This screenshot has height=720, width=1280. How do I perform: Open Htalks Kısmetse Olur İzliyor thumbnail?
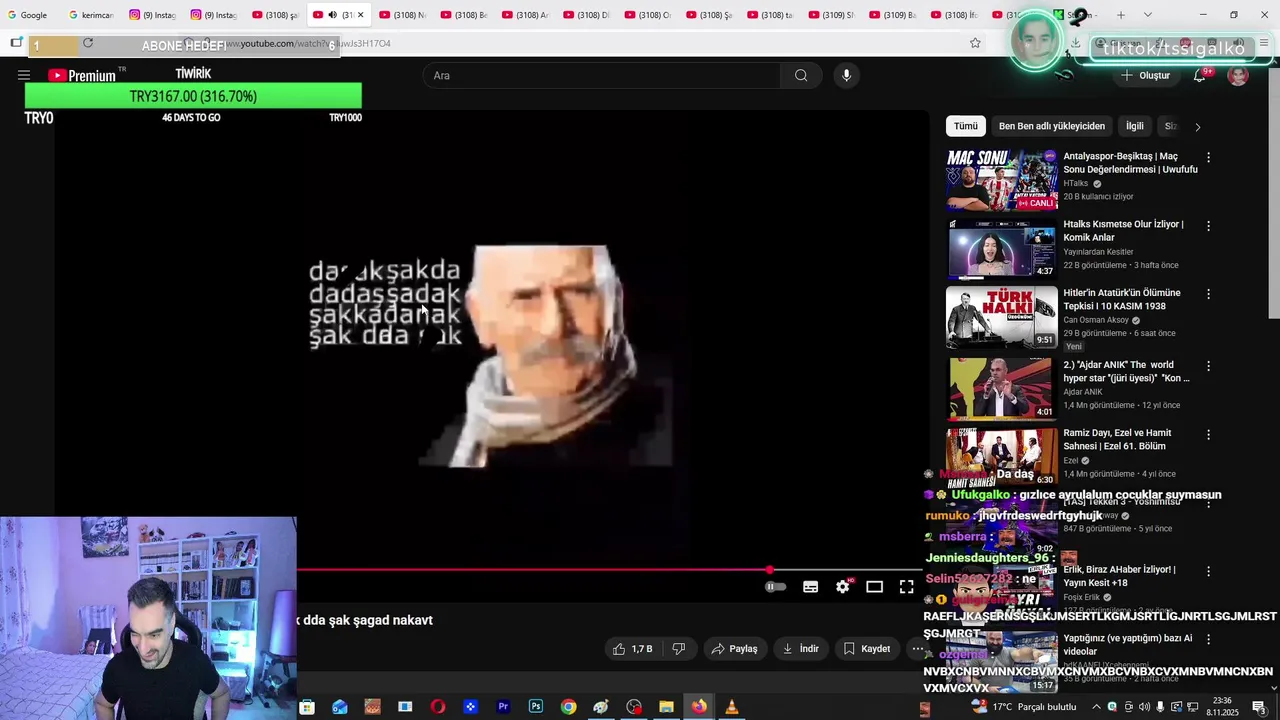coord(1002,249)
